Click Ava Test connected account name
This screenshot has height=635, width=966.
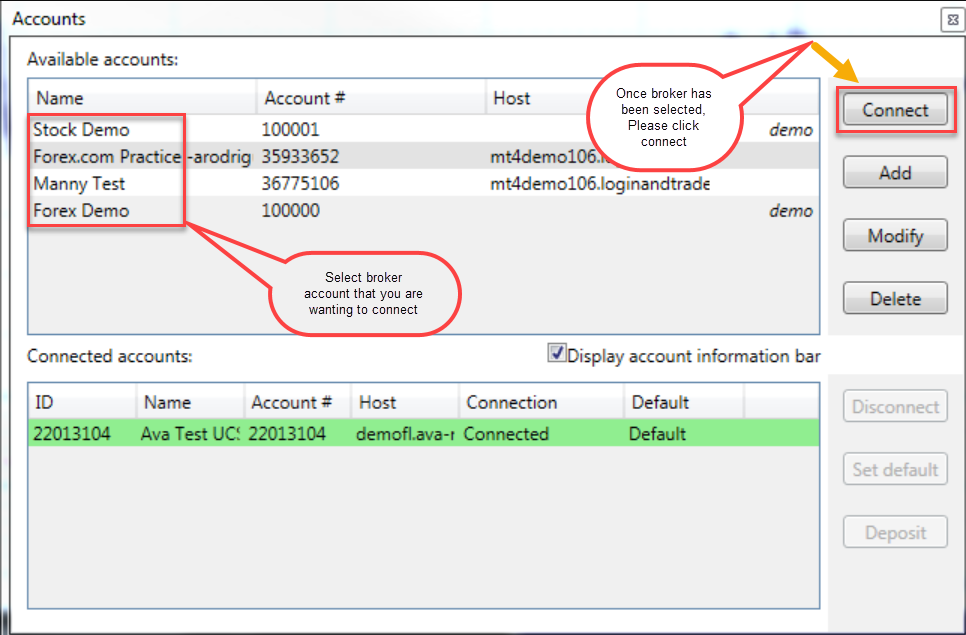tap(190, 434)
